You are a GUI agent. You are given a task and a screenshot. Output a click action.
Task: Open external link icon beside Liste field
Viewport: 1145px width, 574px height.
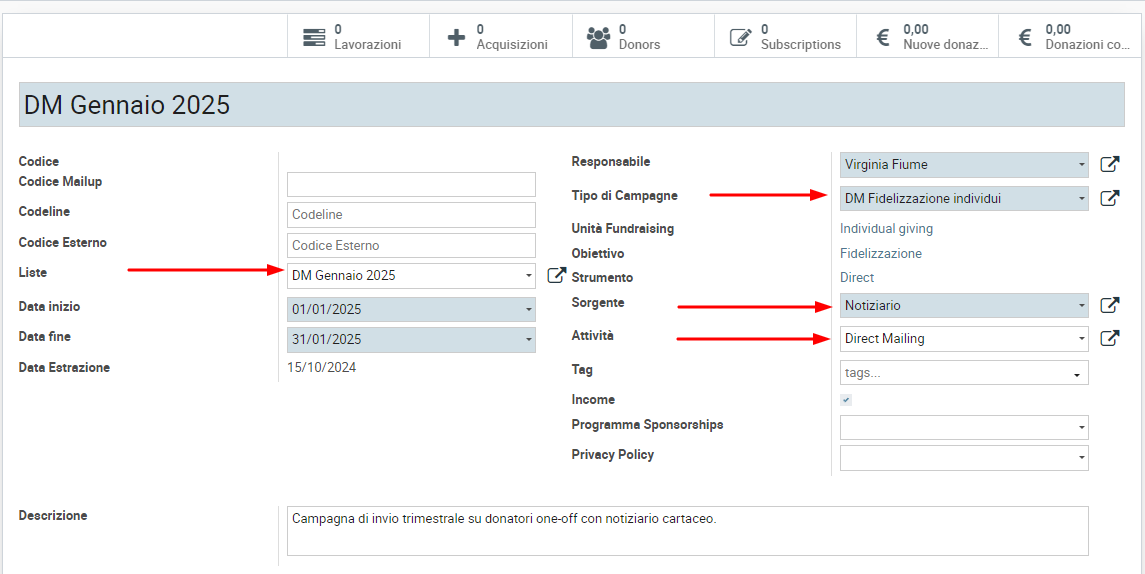tap(557, 276)
